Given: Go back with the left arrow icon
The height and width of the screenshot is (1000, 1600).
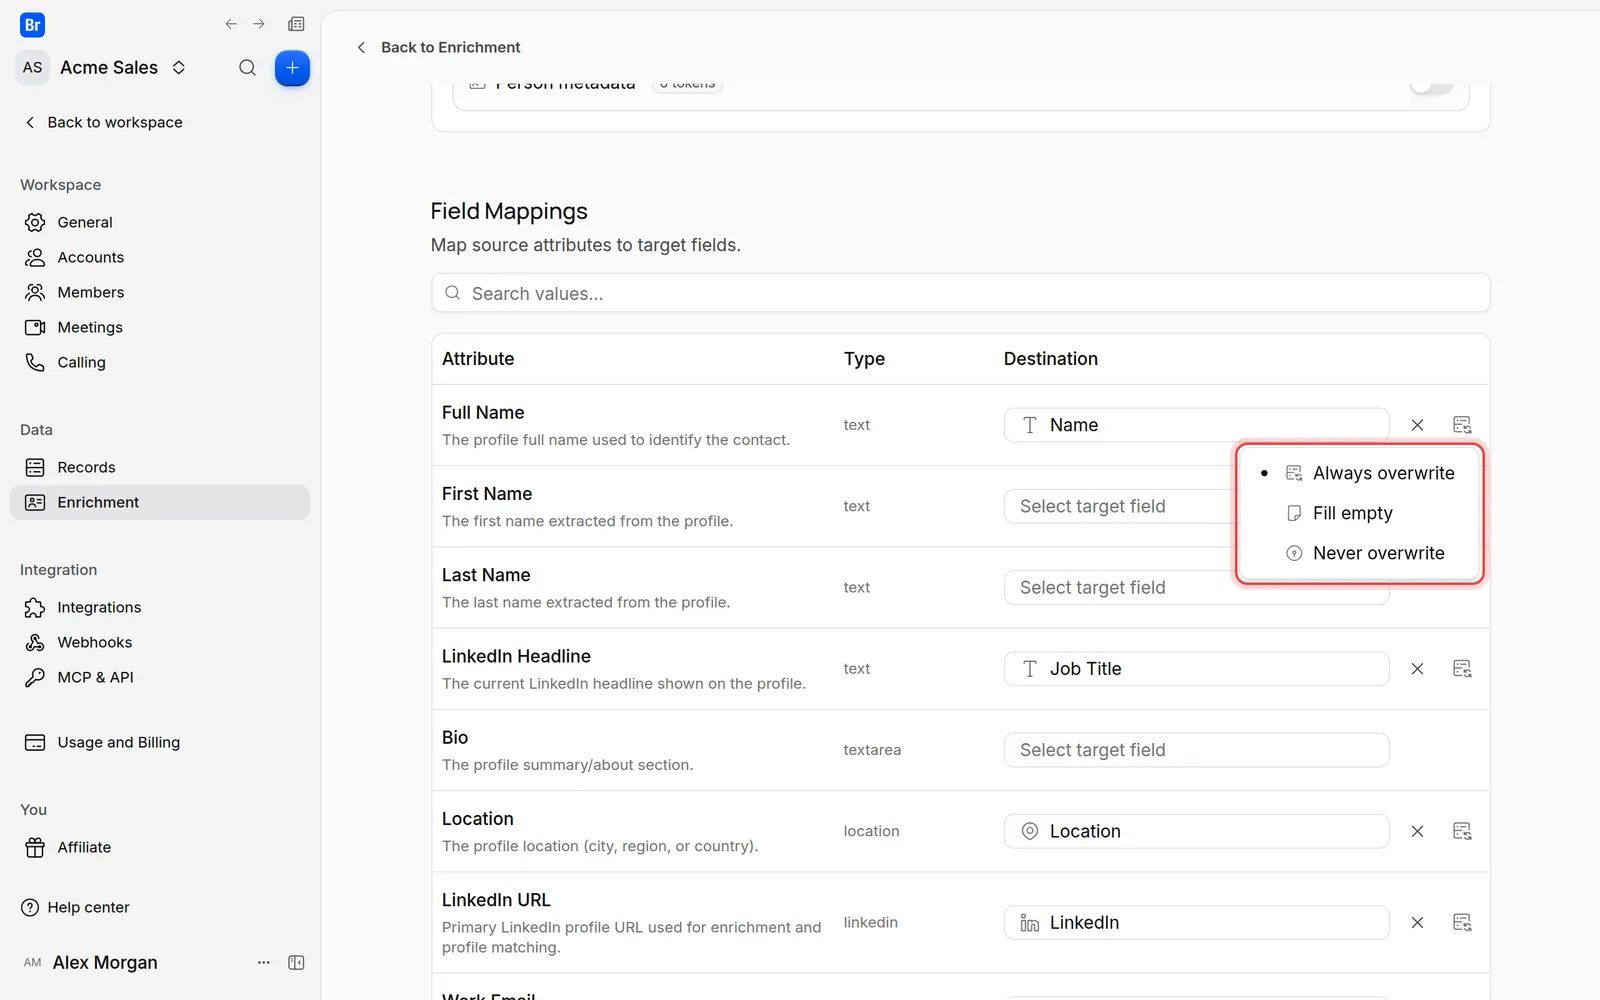Looking at the screenshot, I should coord(231,24).
